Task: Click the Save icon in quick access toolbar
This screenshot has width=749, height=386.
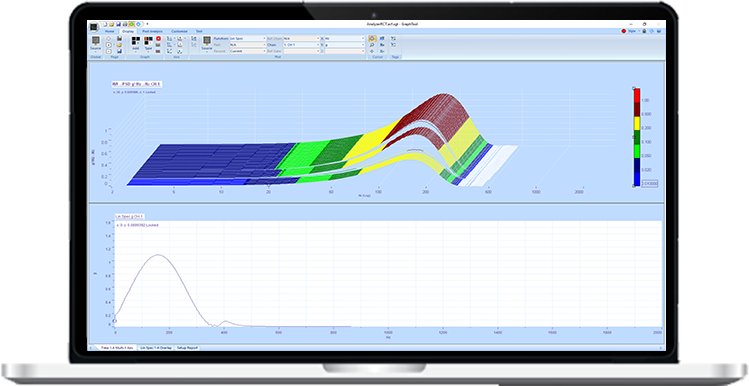Action: point(118,24)
